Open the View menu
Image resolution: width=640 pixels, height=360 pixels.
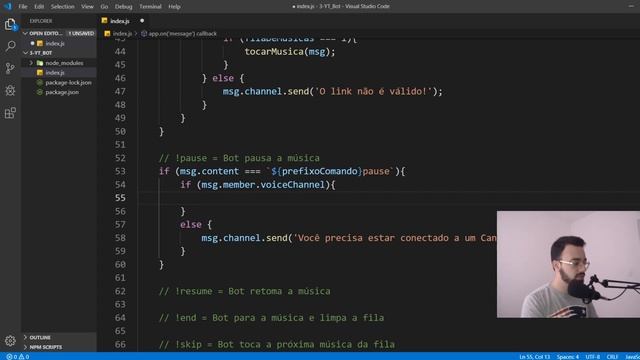pyautogui.click(x=87, y=7)
